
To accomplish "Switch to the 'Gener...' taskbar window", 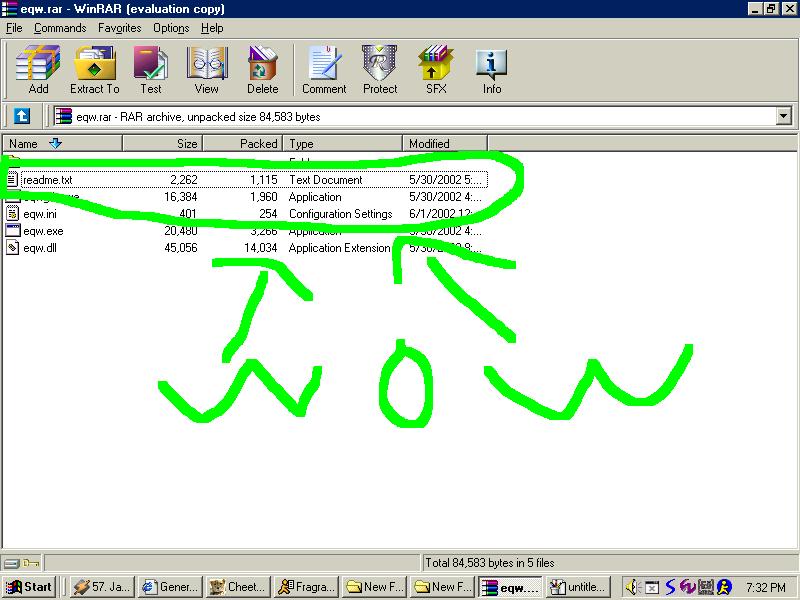I will coord(170,587).
